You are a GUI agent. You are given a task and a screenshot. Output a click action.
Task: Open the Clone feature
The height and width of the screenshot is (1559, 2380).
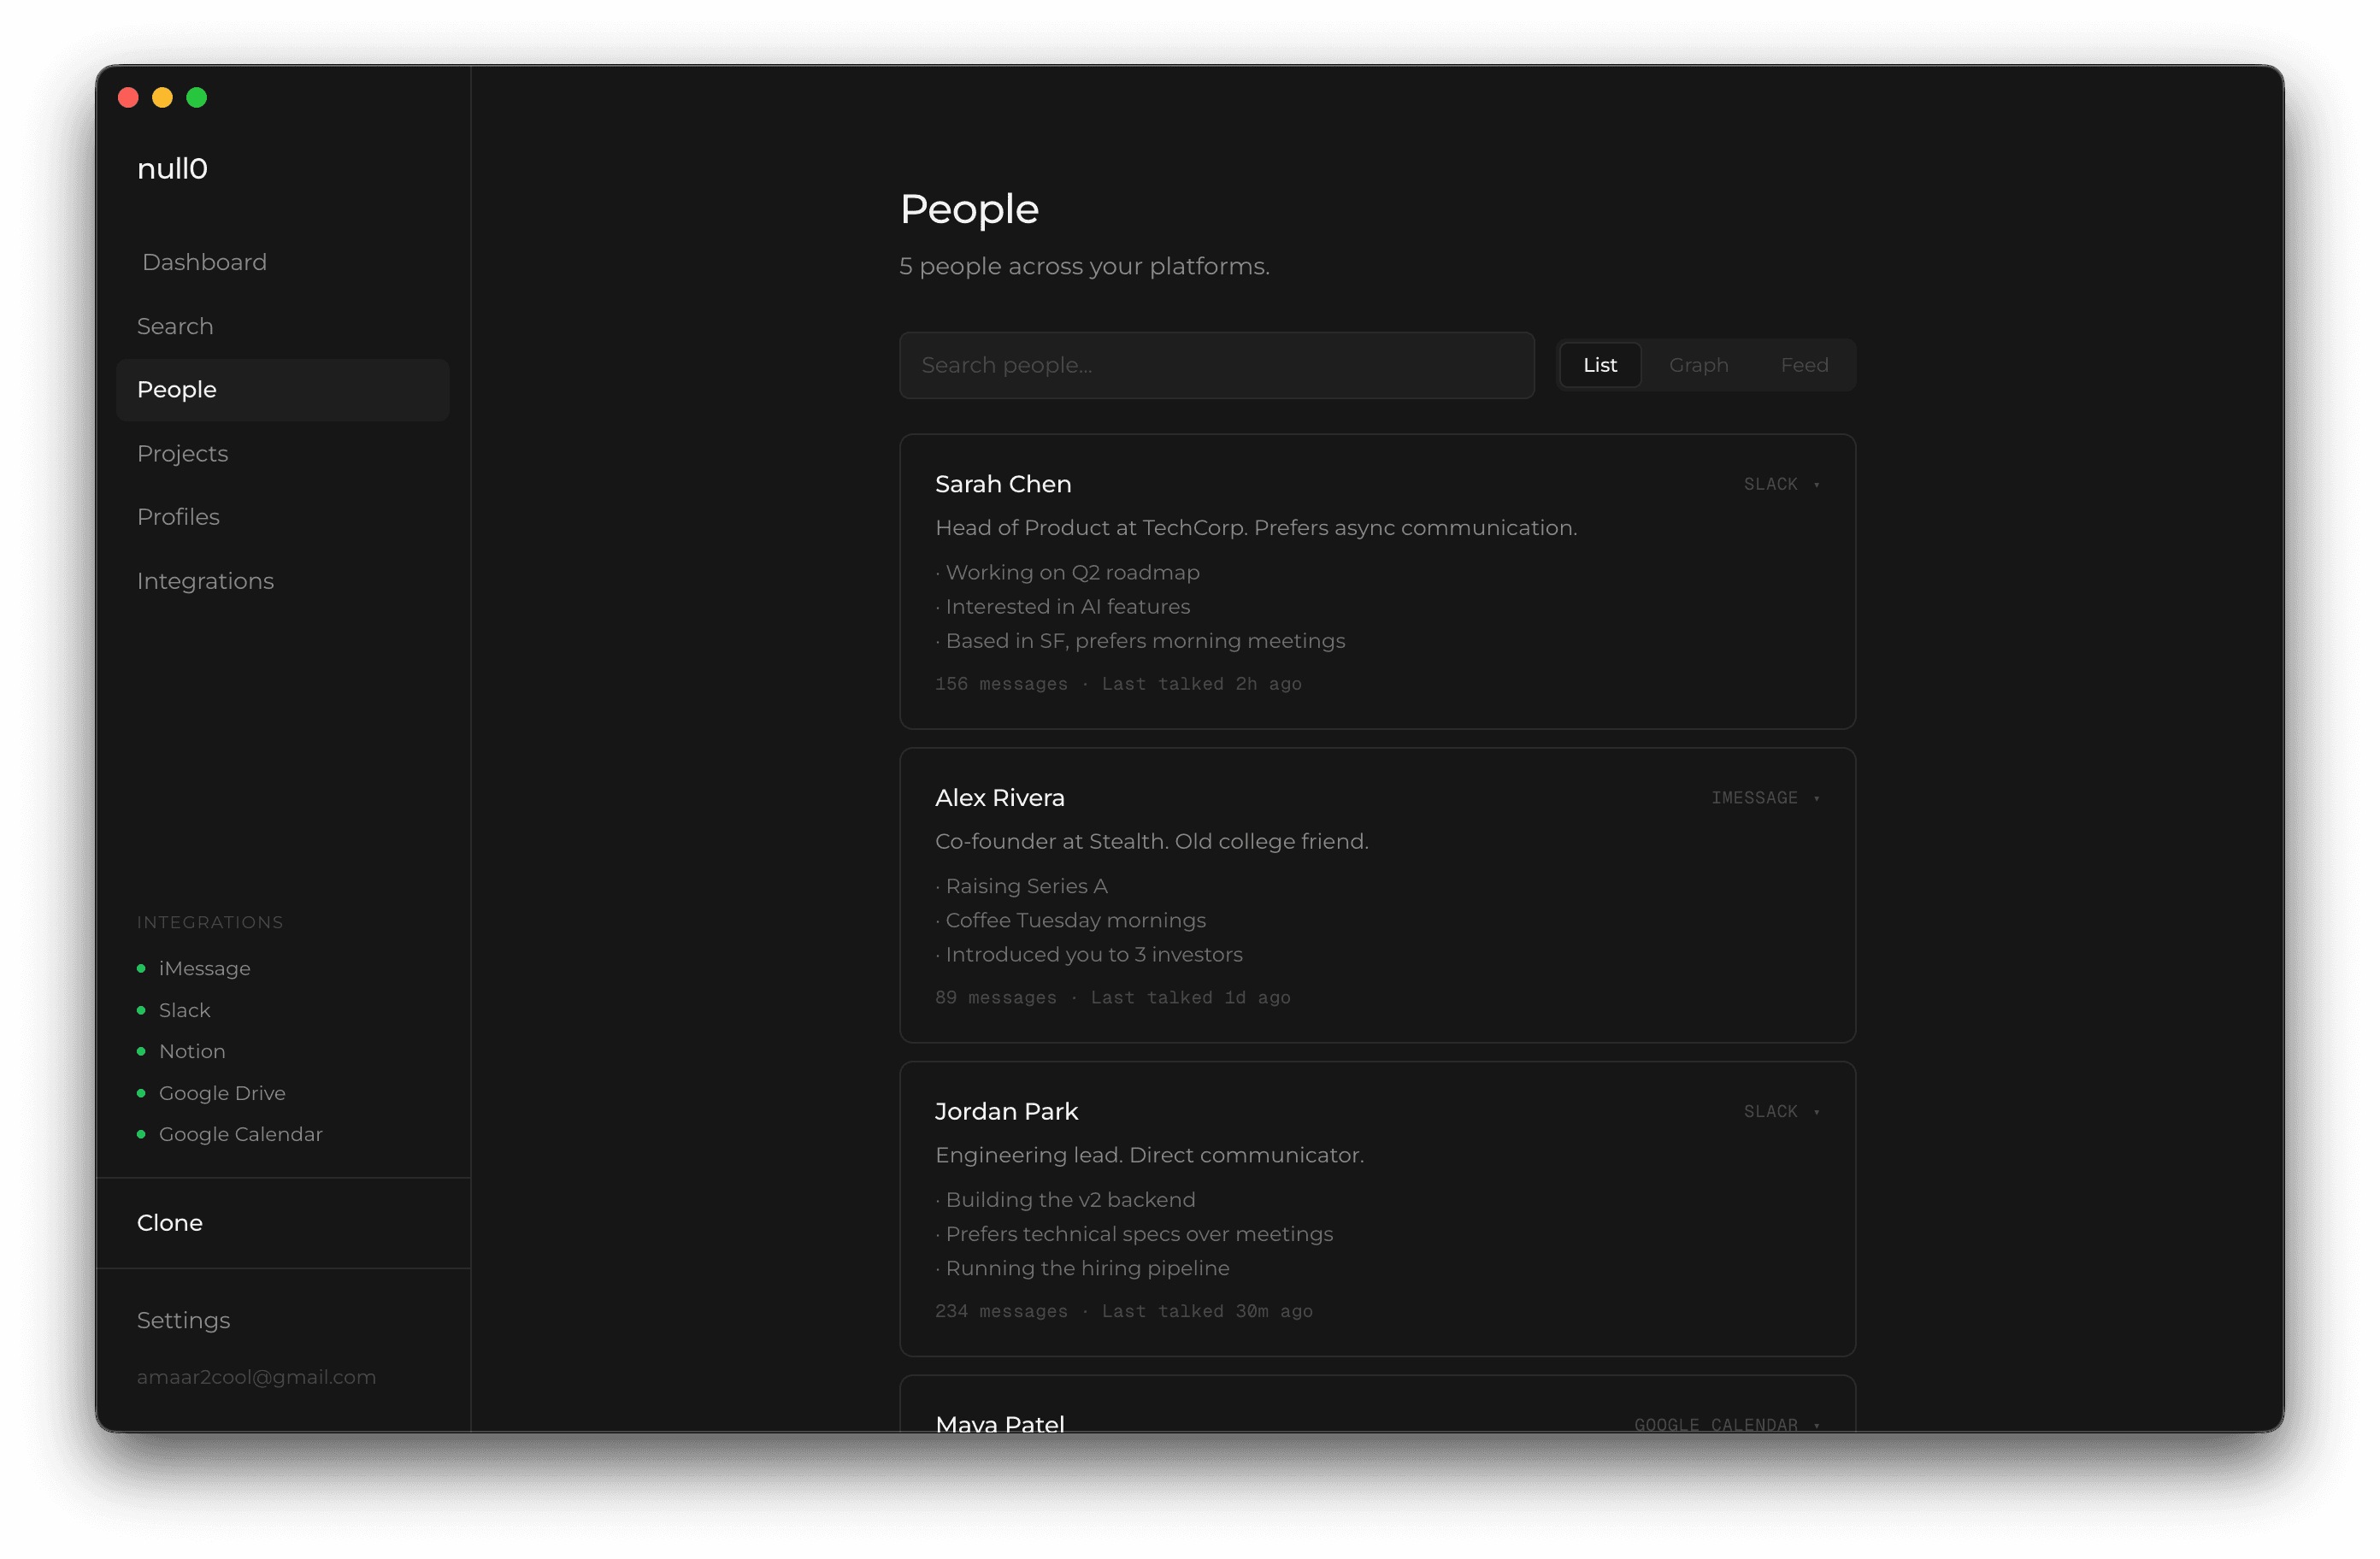point(170,1222)
